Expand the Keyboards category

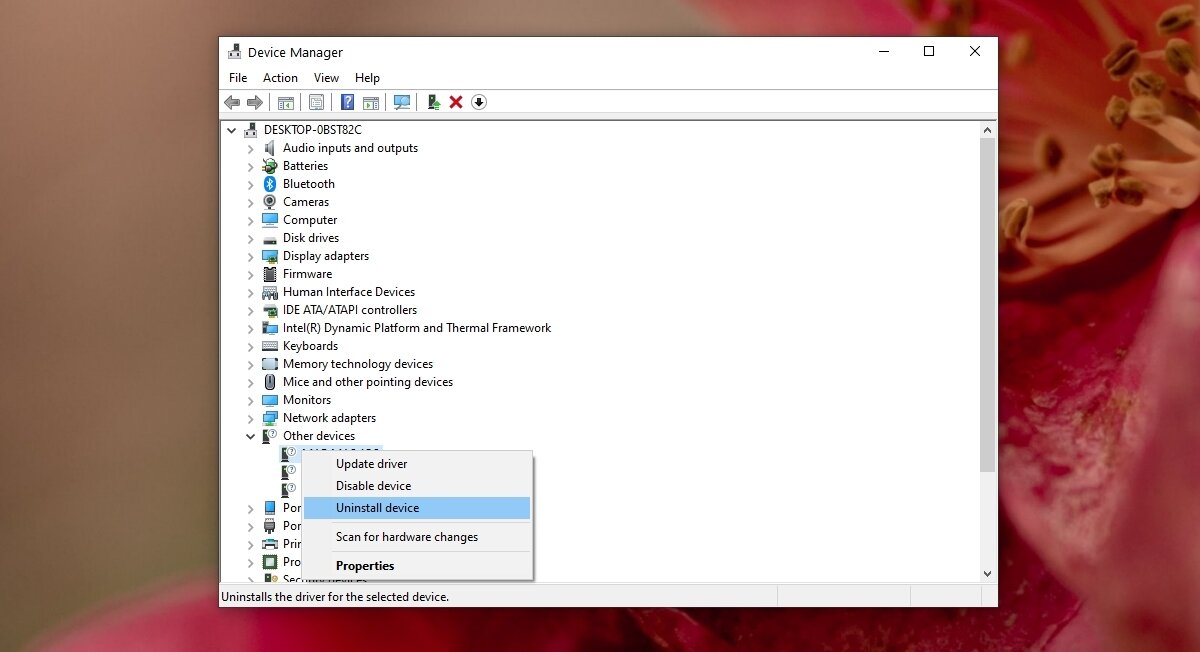[250, 345]
